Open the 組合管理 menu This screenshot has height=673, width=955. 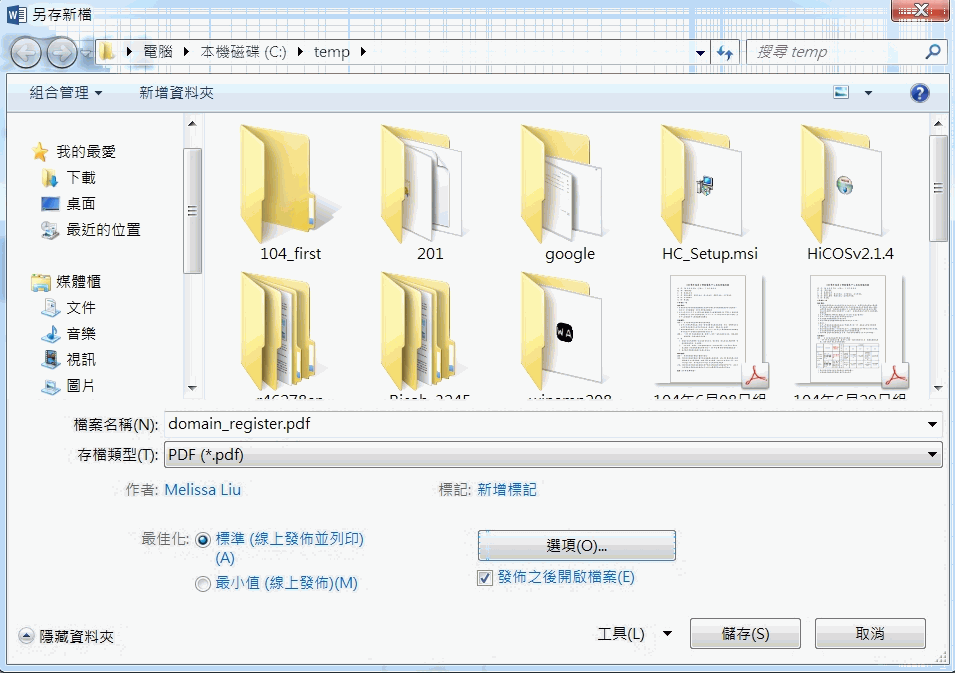(x=66, y=93)
